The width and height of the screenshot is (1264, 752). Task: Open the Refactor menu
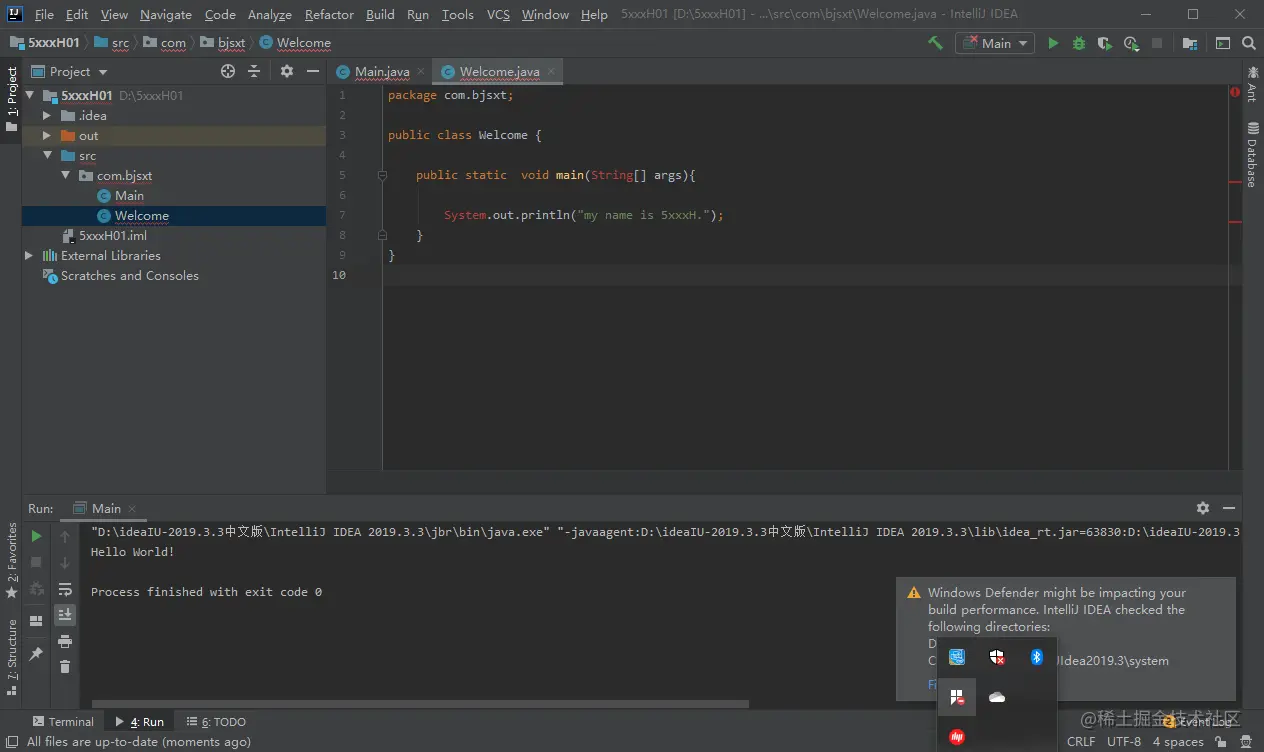[x=329, y=15]
